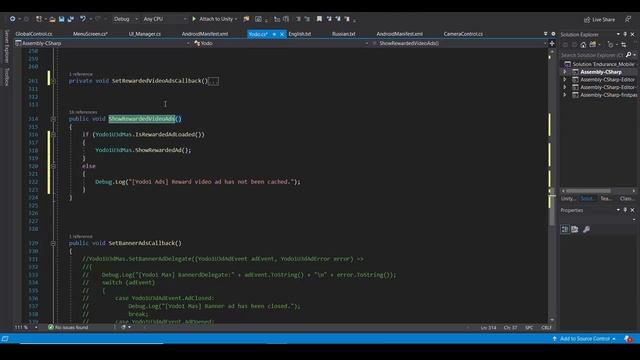Click the Properties wrench pages icon

586,229
